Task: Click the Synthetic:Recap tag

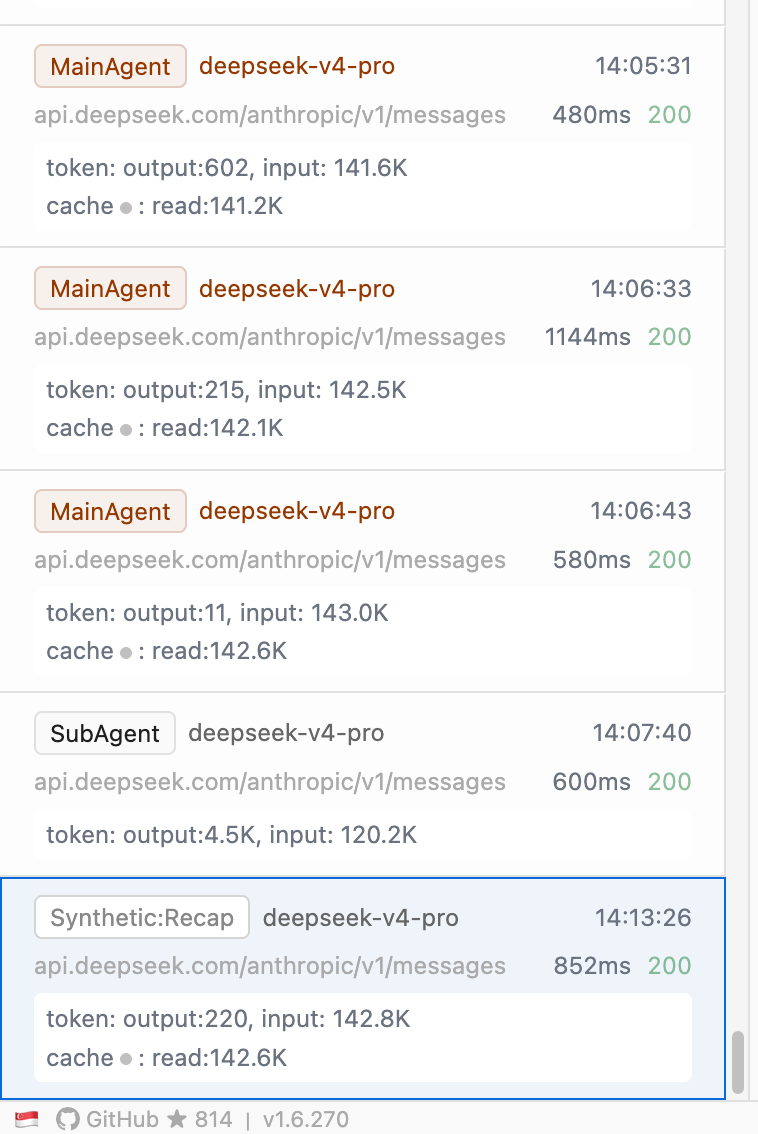Action: pos(142,918)
